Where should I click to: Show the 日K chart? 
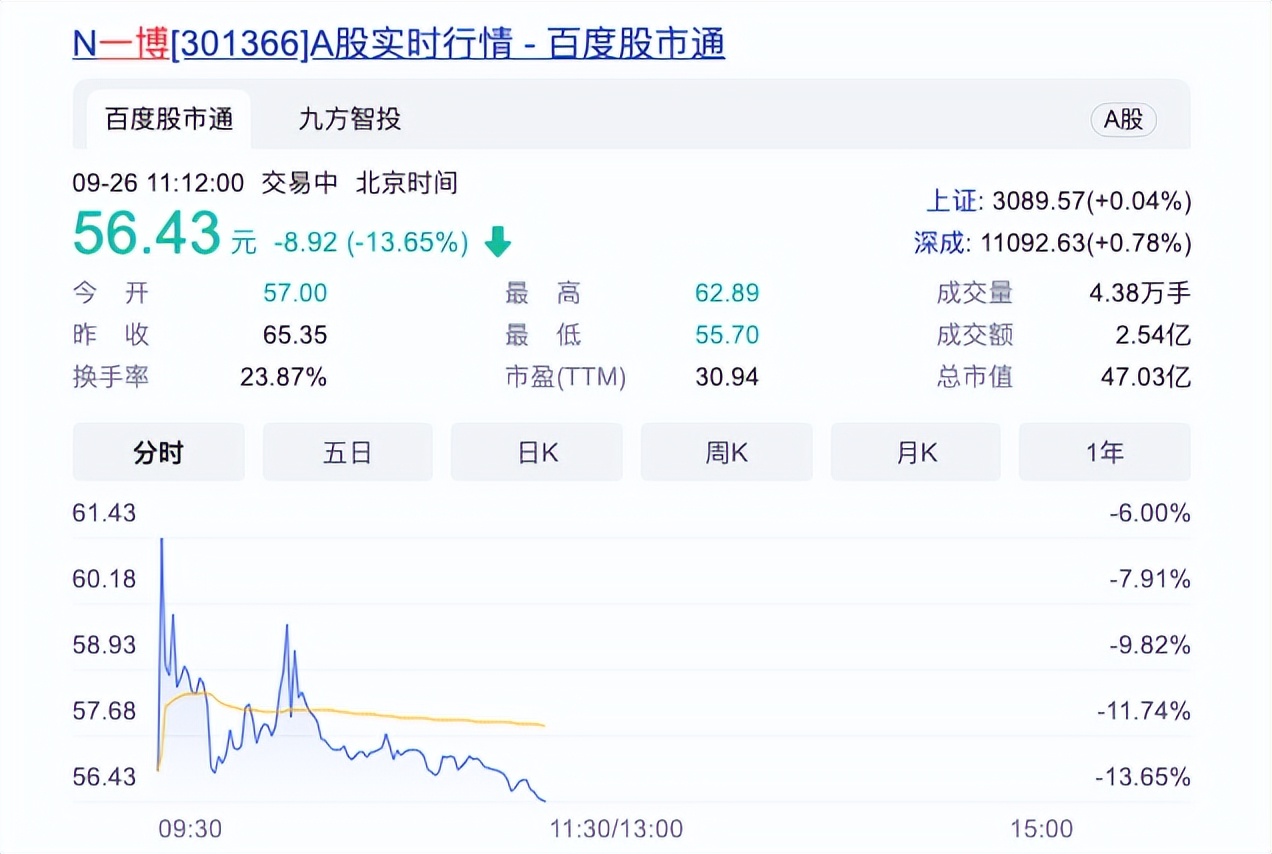[537, 453]
